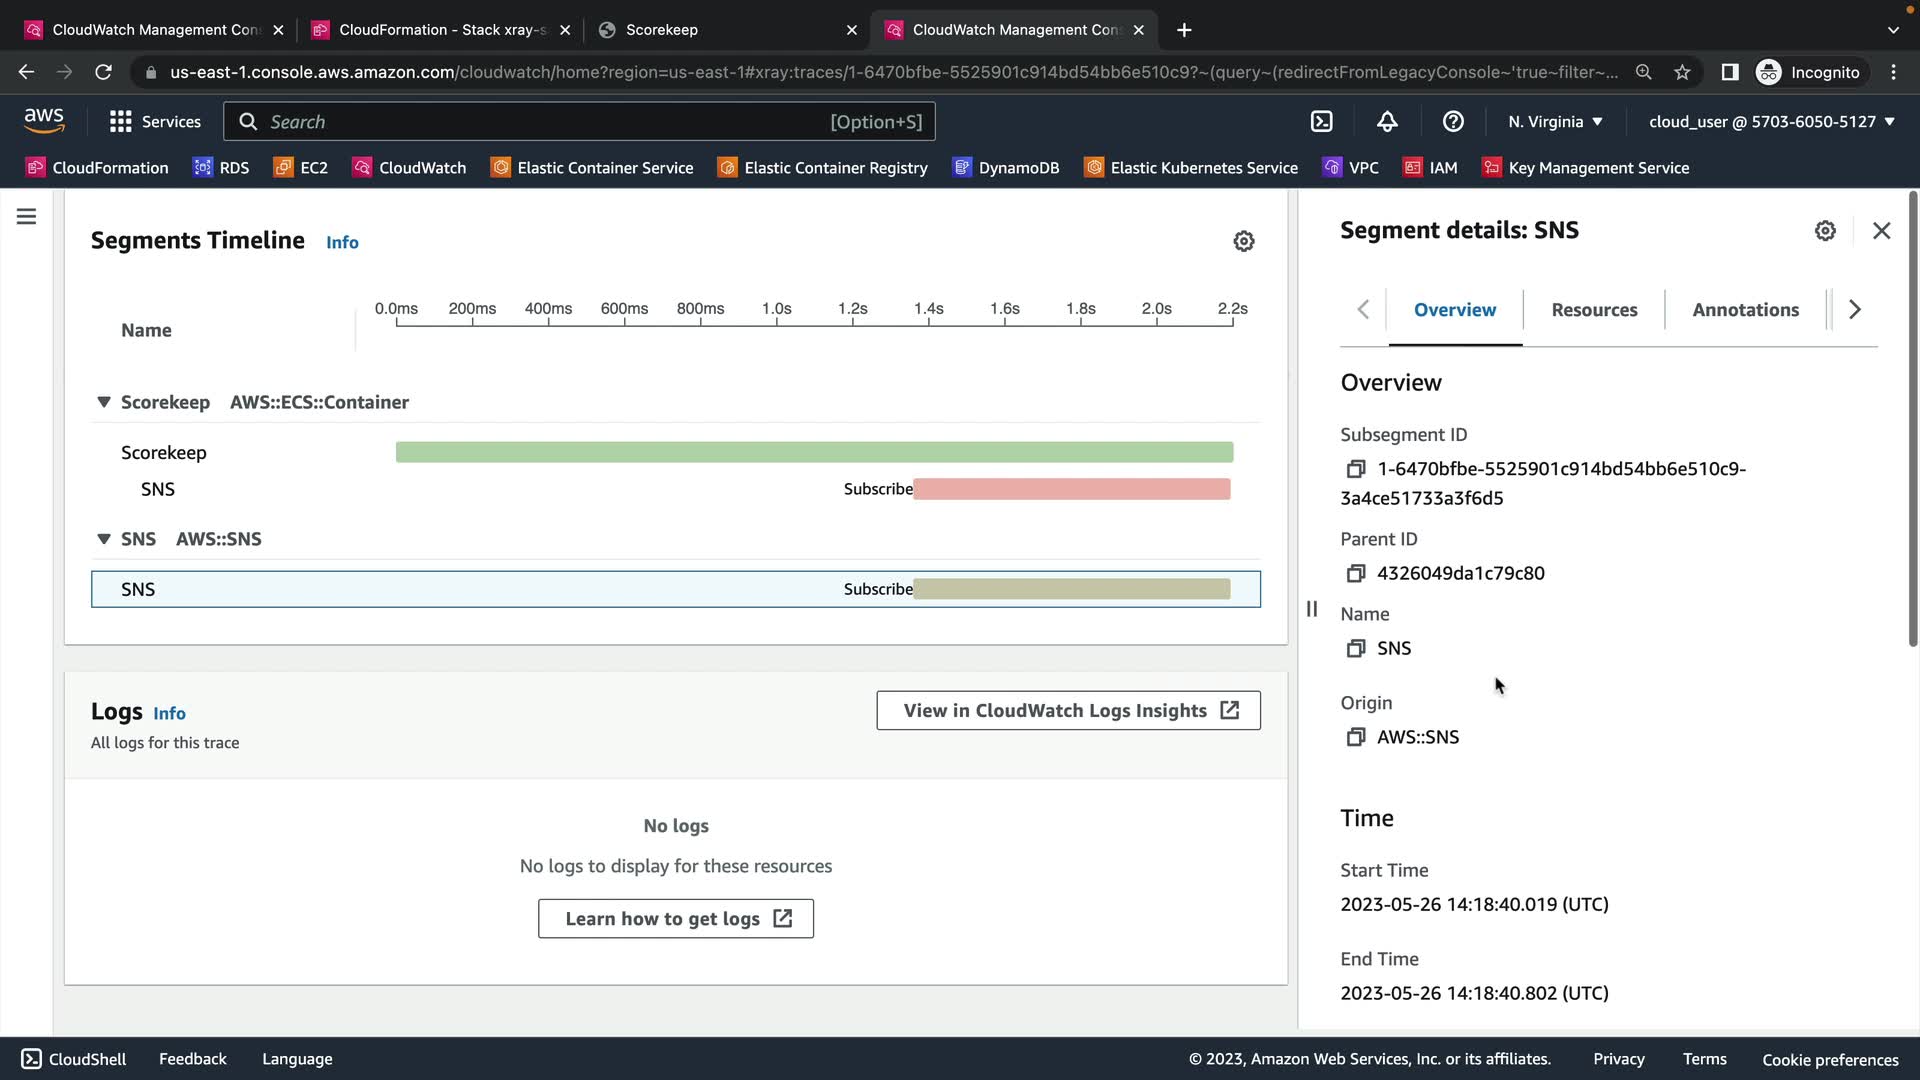Screen dimensions: 1920x1080
Task: Open Segment details panel preferences gear
Action: coord(1825,231)
